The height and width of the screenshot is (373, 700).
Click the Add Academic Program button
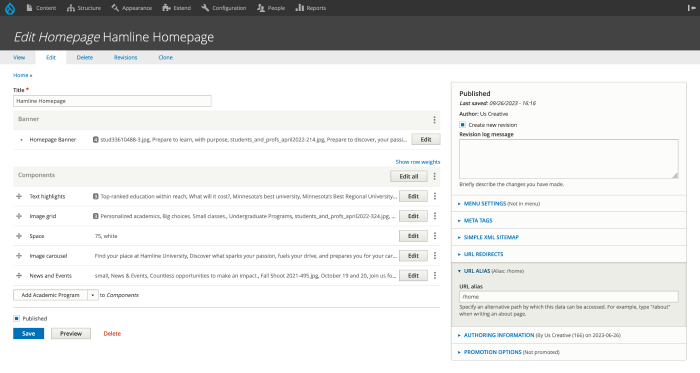[50, 295]
